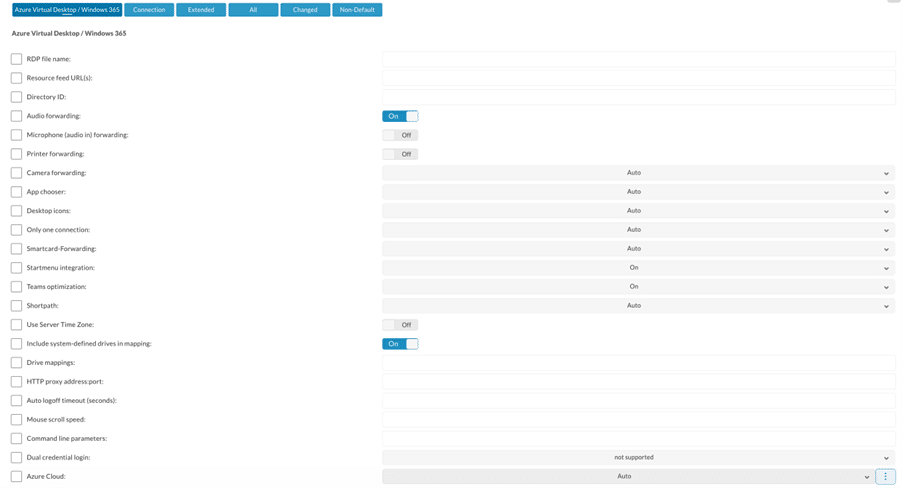Enable the Directory ID checkbox
Viewport: 902px width, 488px height.
[16, 97]
